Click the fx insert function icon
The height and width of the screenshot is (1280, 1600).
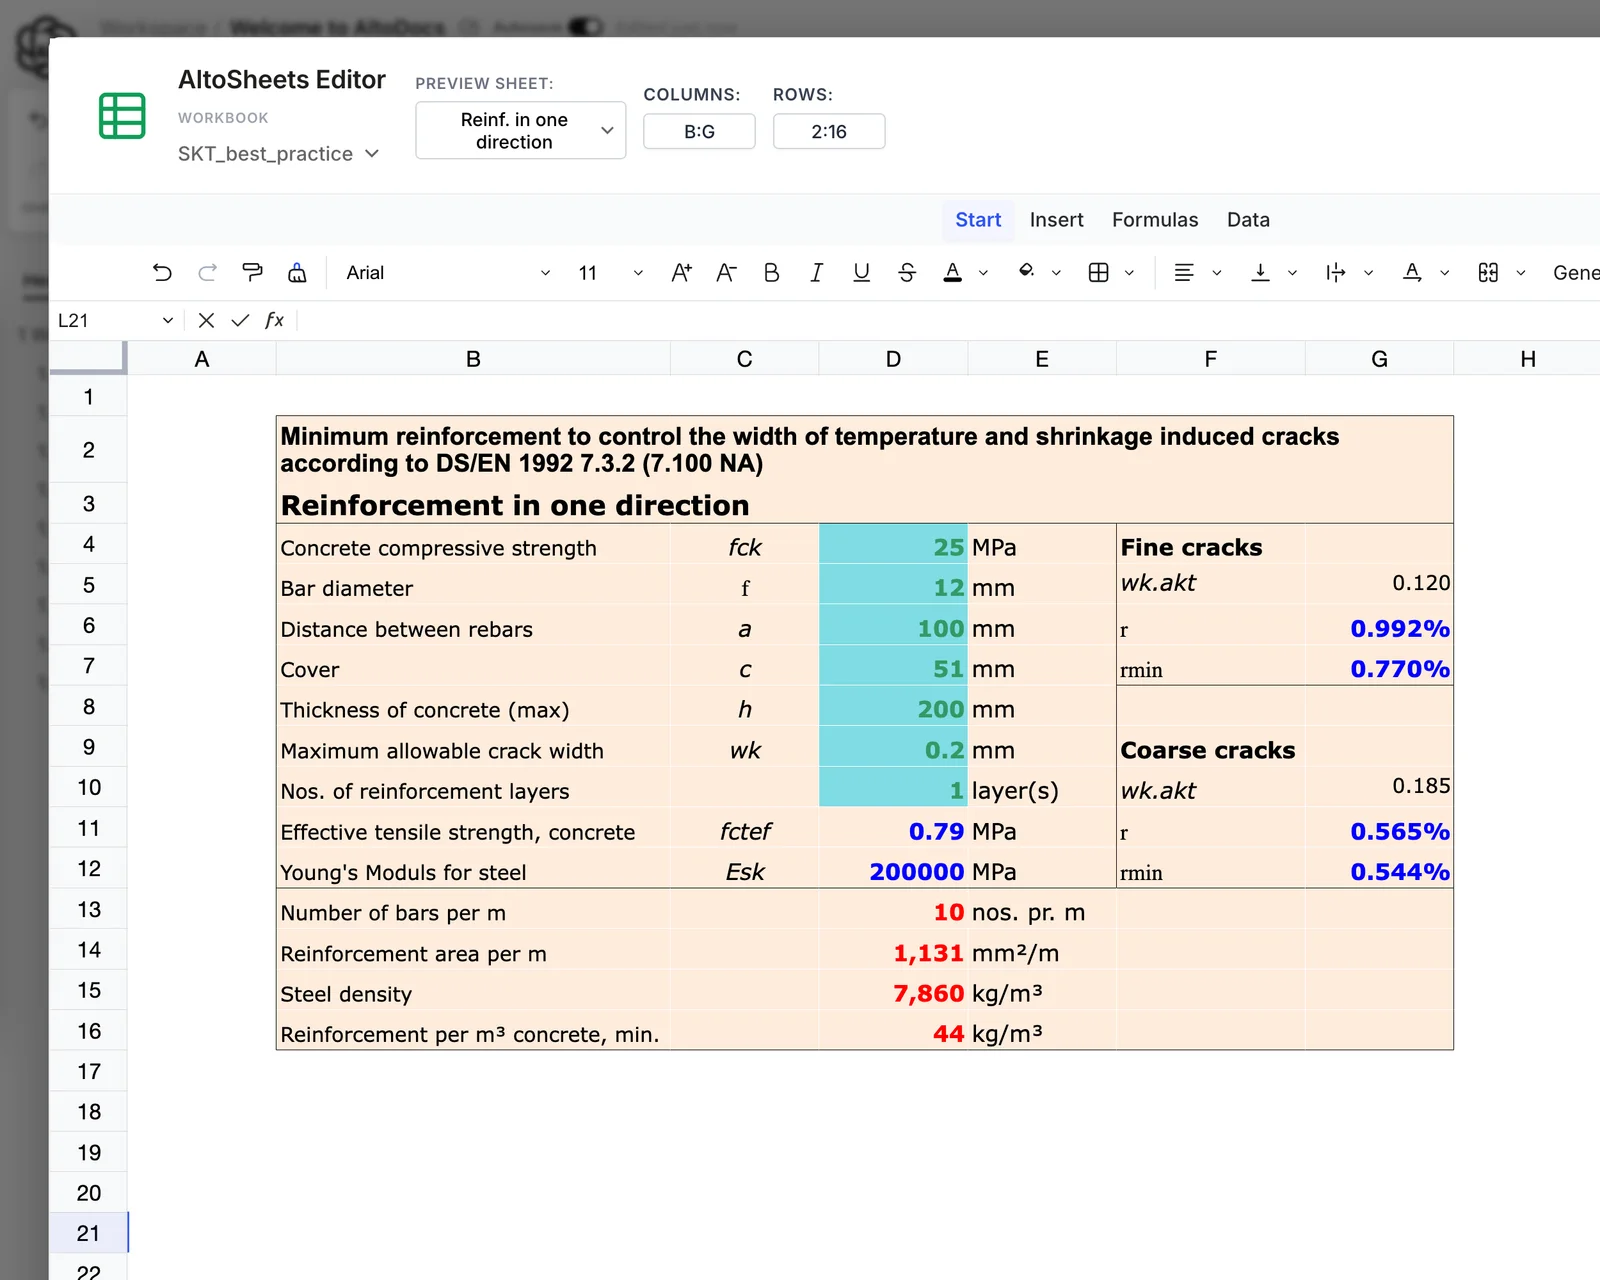coord(274,320)
